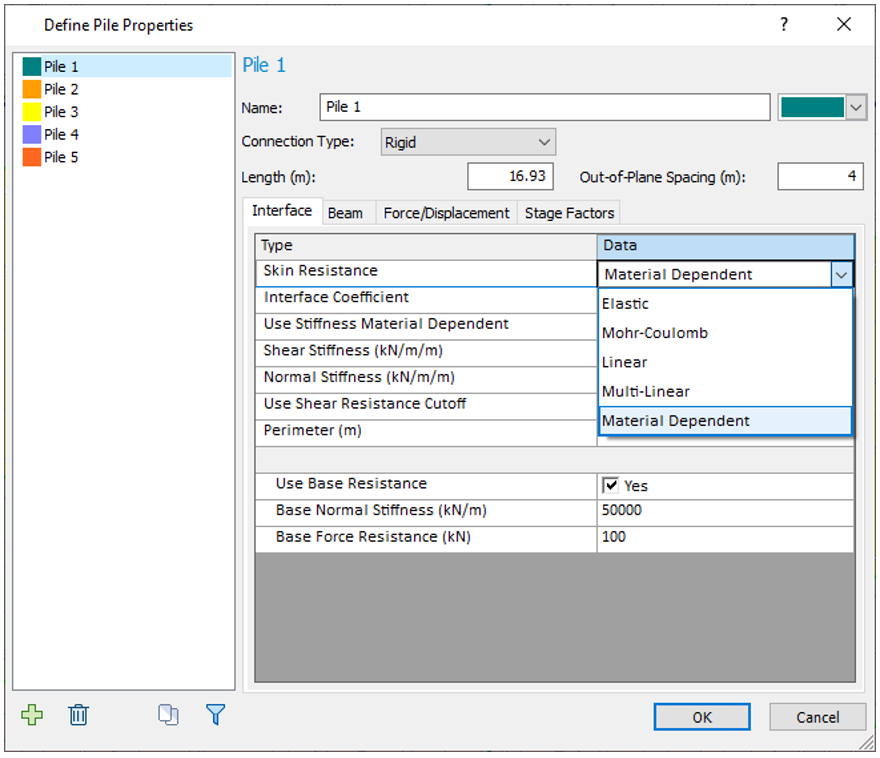Select Pile 4 in the list
880x758 pixels.
[126, 134]
